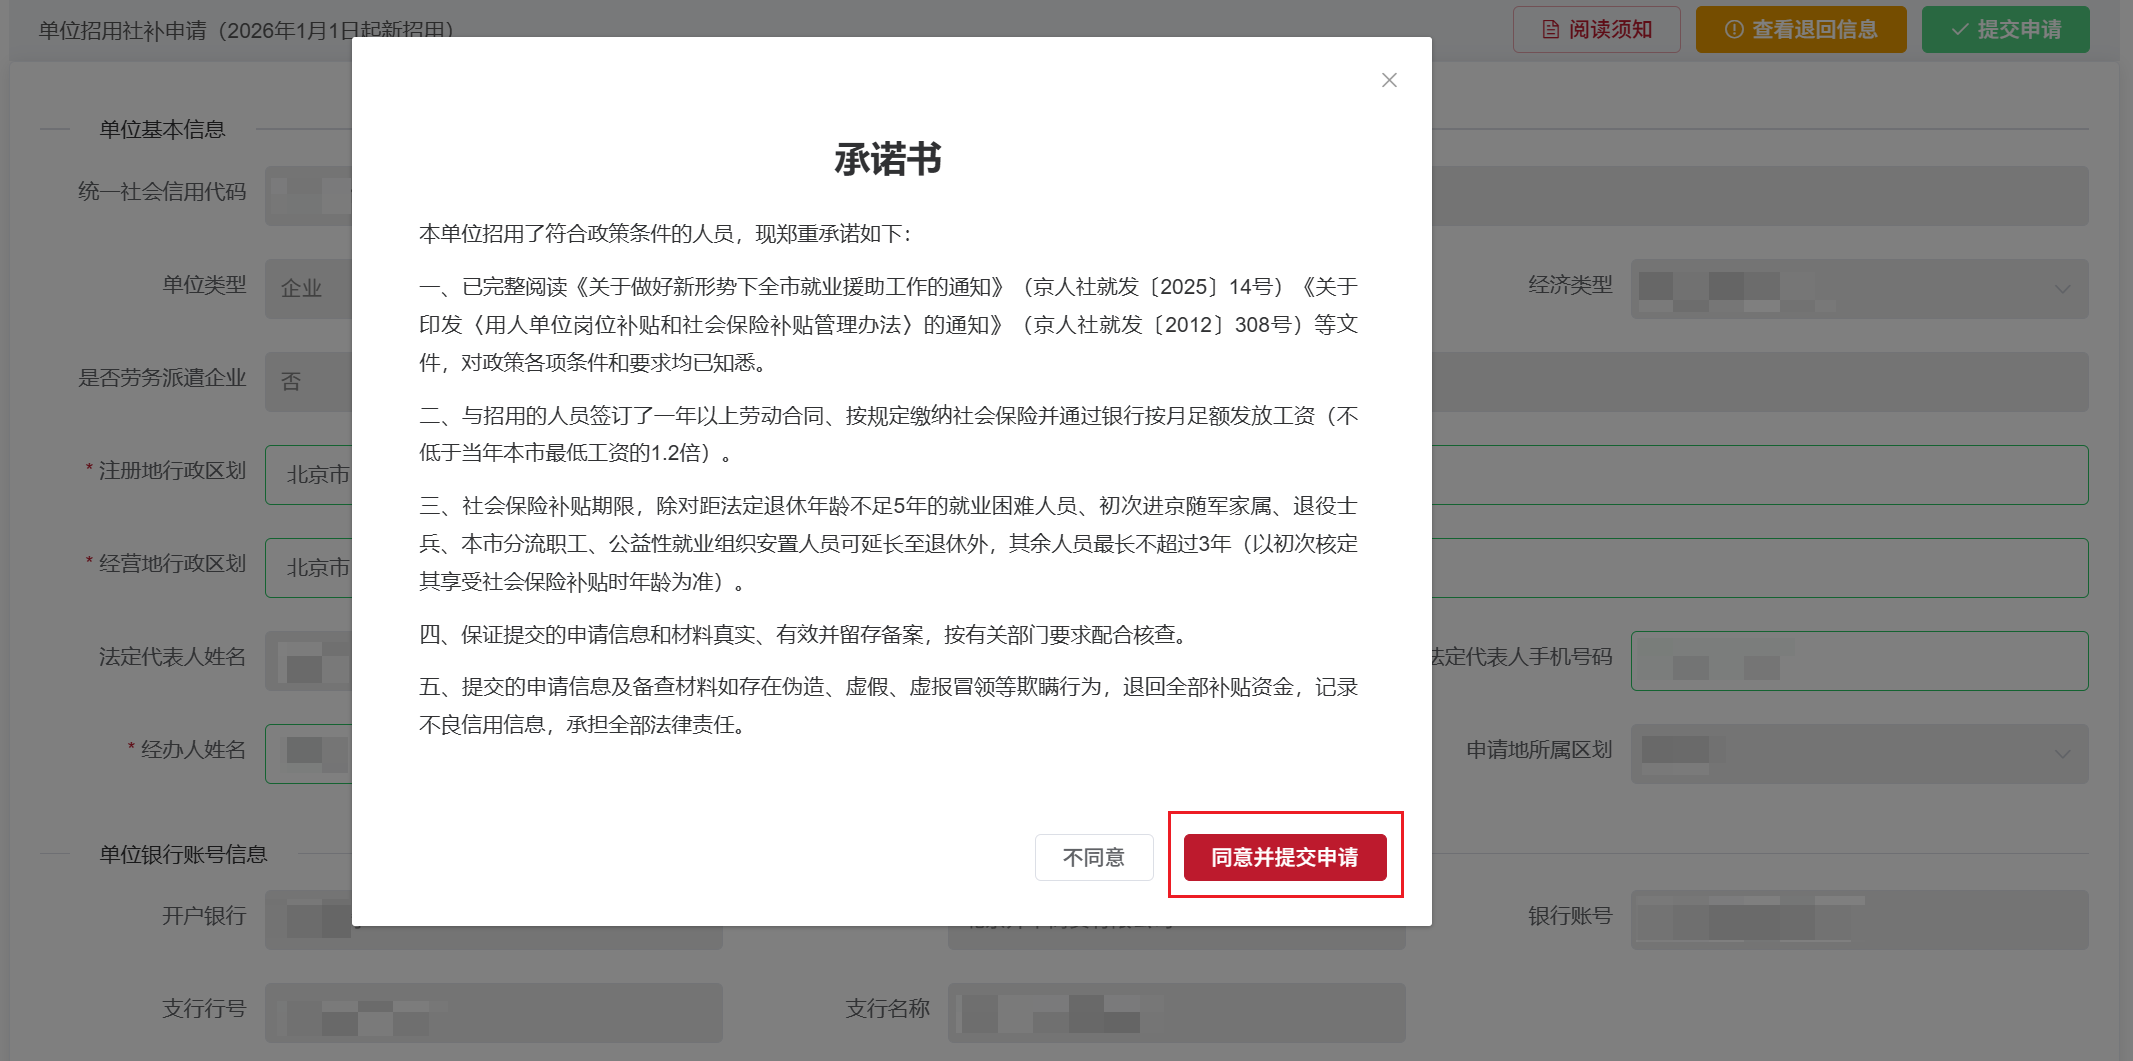Click the 单位类型 field showing 企业

309,289
